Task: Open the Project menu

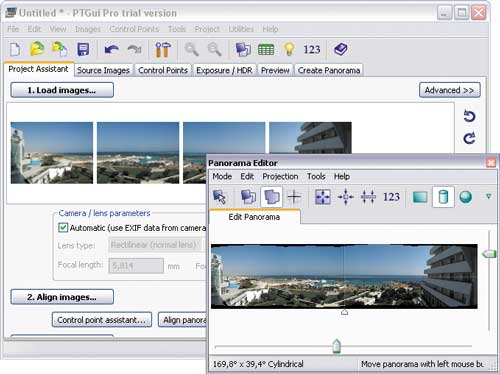Action: tap(207, 29)
